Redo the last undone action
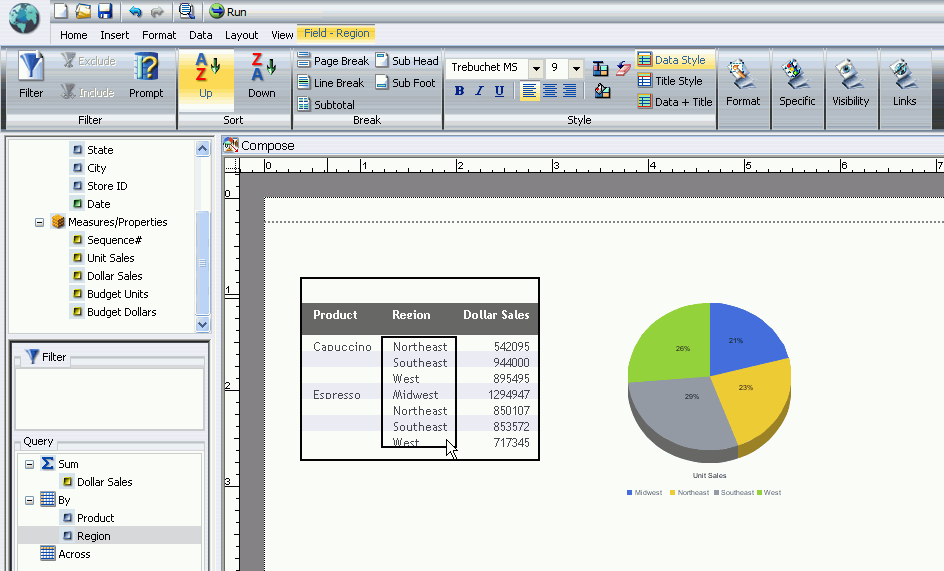 (157, 11)
